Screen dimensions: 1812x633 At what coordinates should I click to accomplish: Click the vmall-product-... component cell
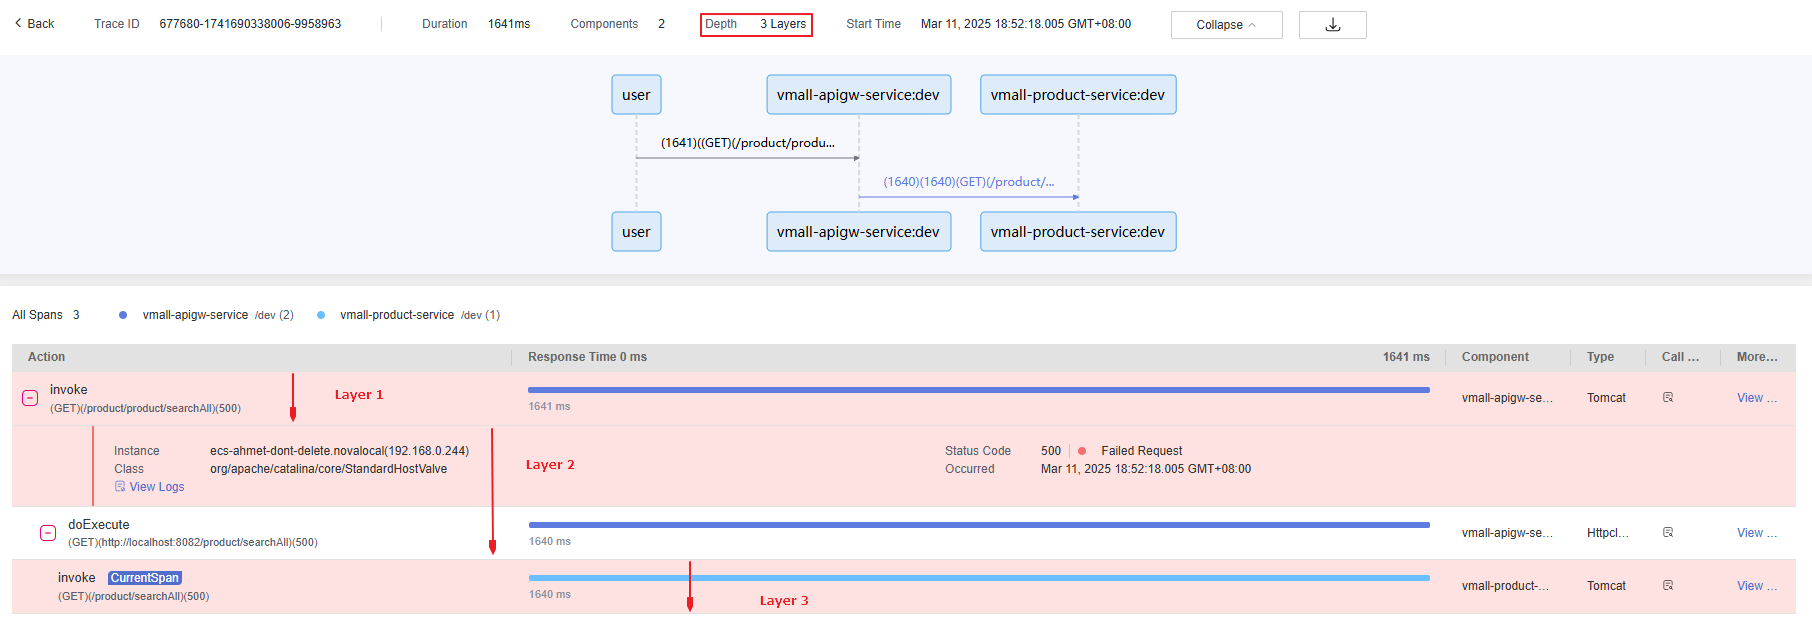point(1505,586)
